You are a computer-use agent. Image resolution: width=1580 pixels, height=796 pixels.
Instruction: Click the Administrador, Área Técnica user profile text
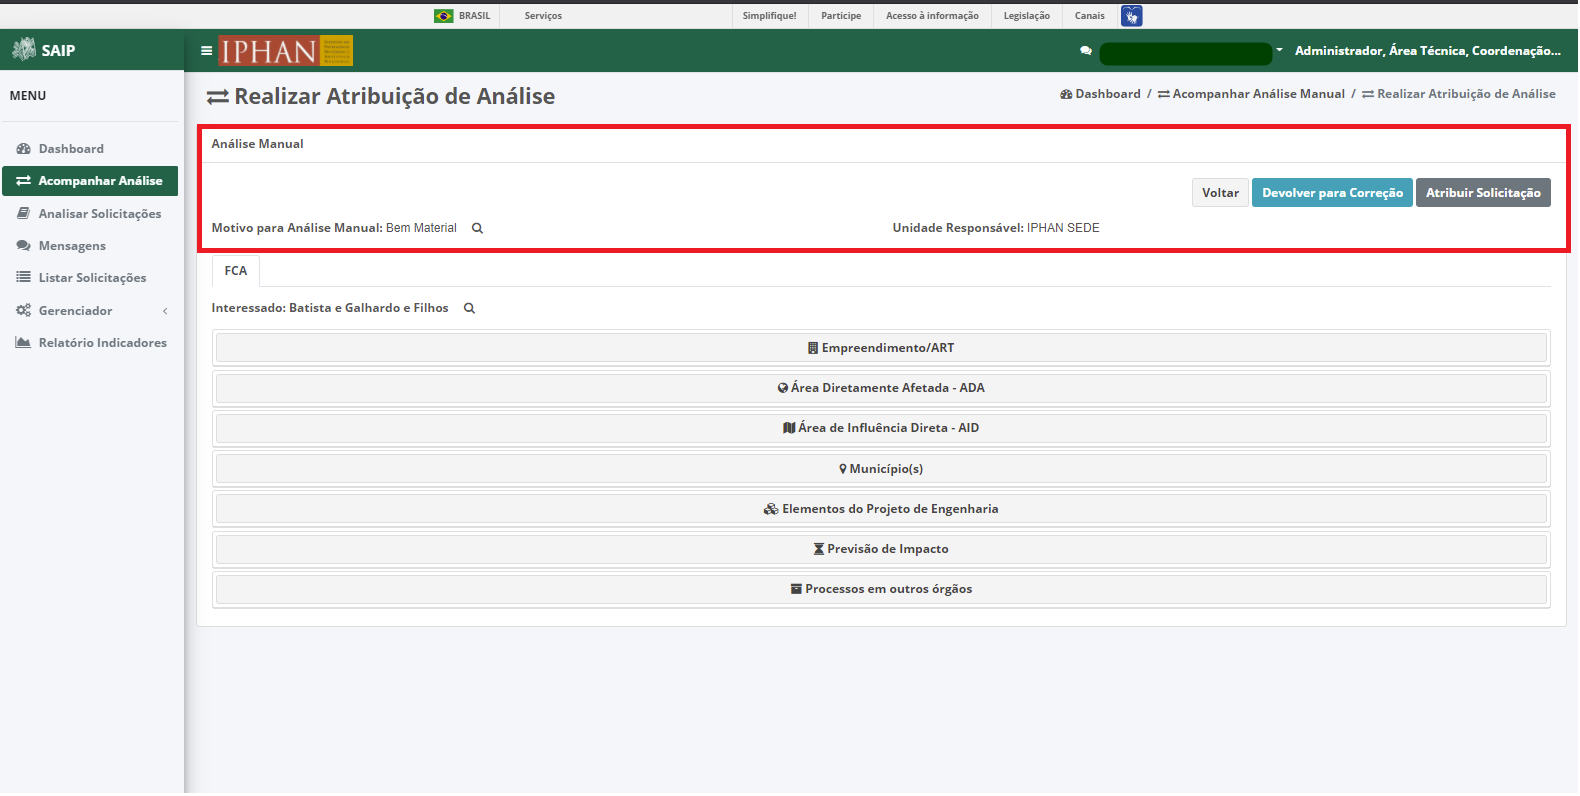[1428, 50]
